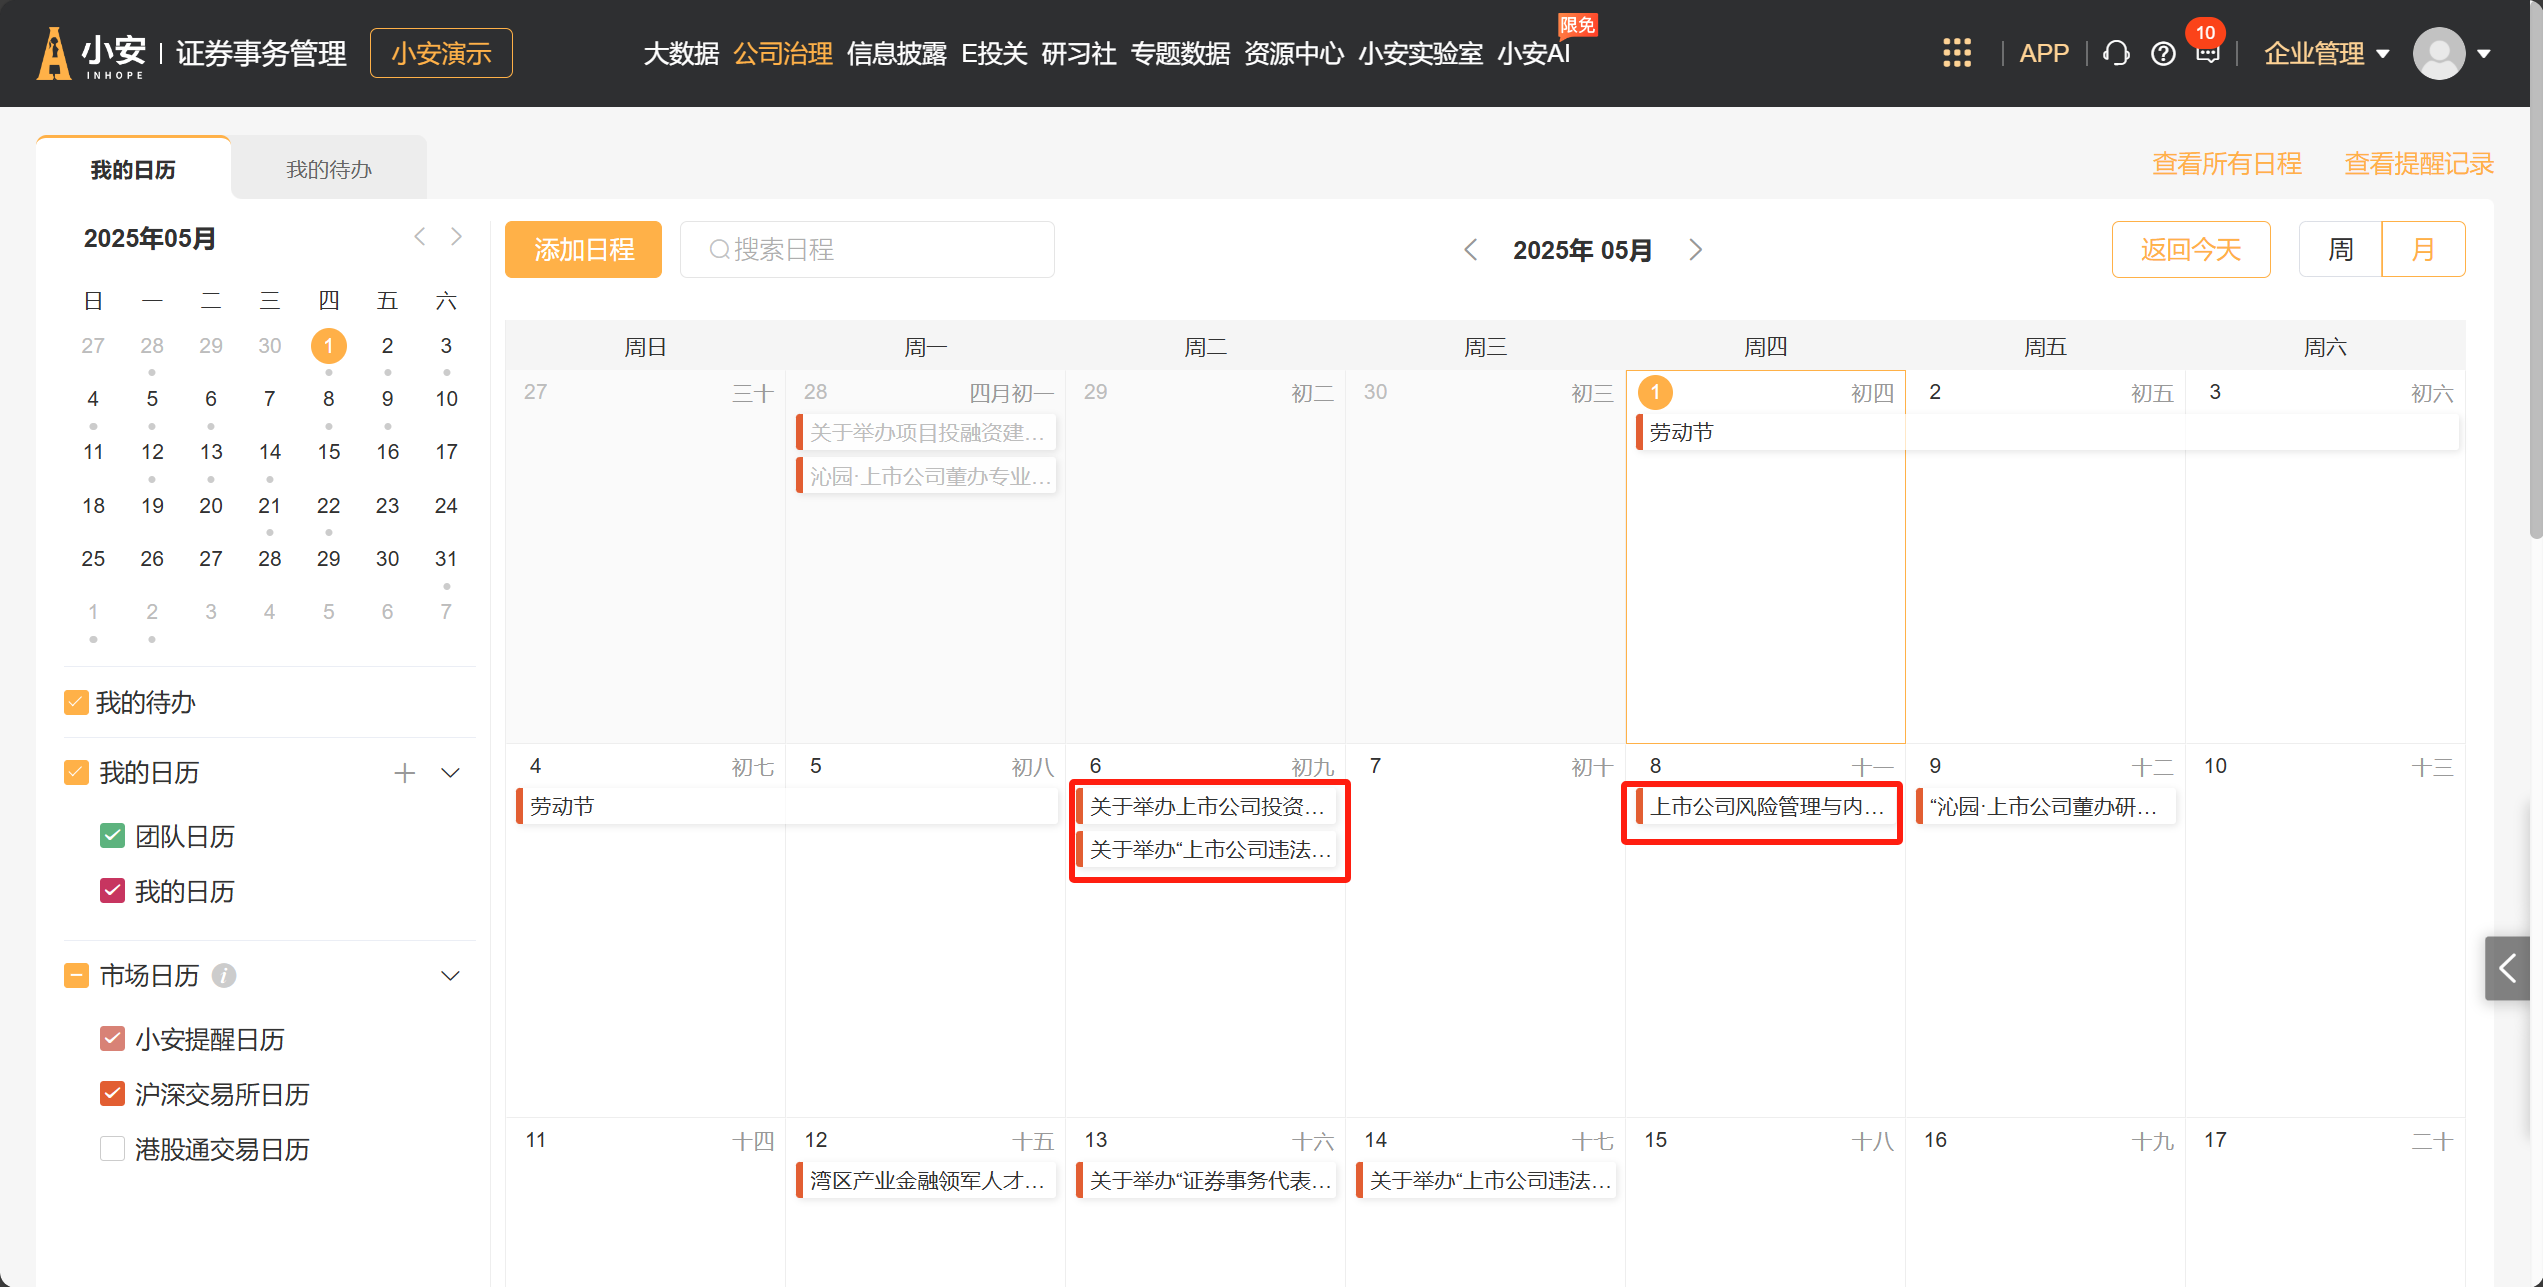Open the help question mark icon
Viewport: 2543px width, 1287px height.
(x=2163, y=54)
